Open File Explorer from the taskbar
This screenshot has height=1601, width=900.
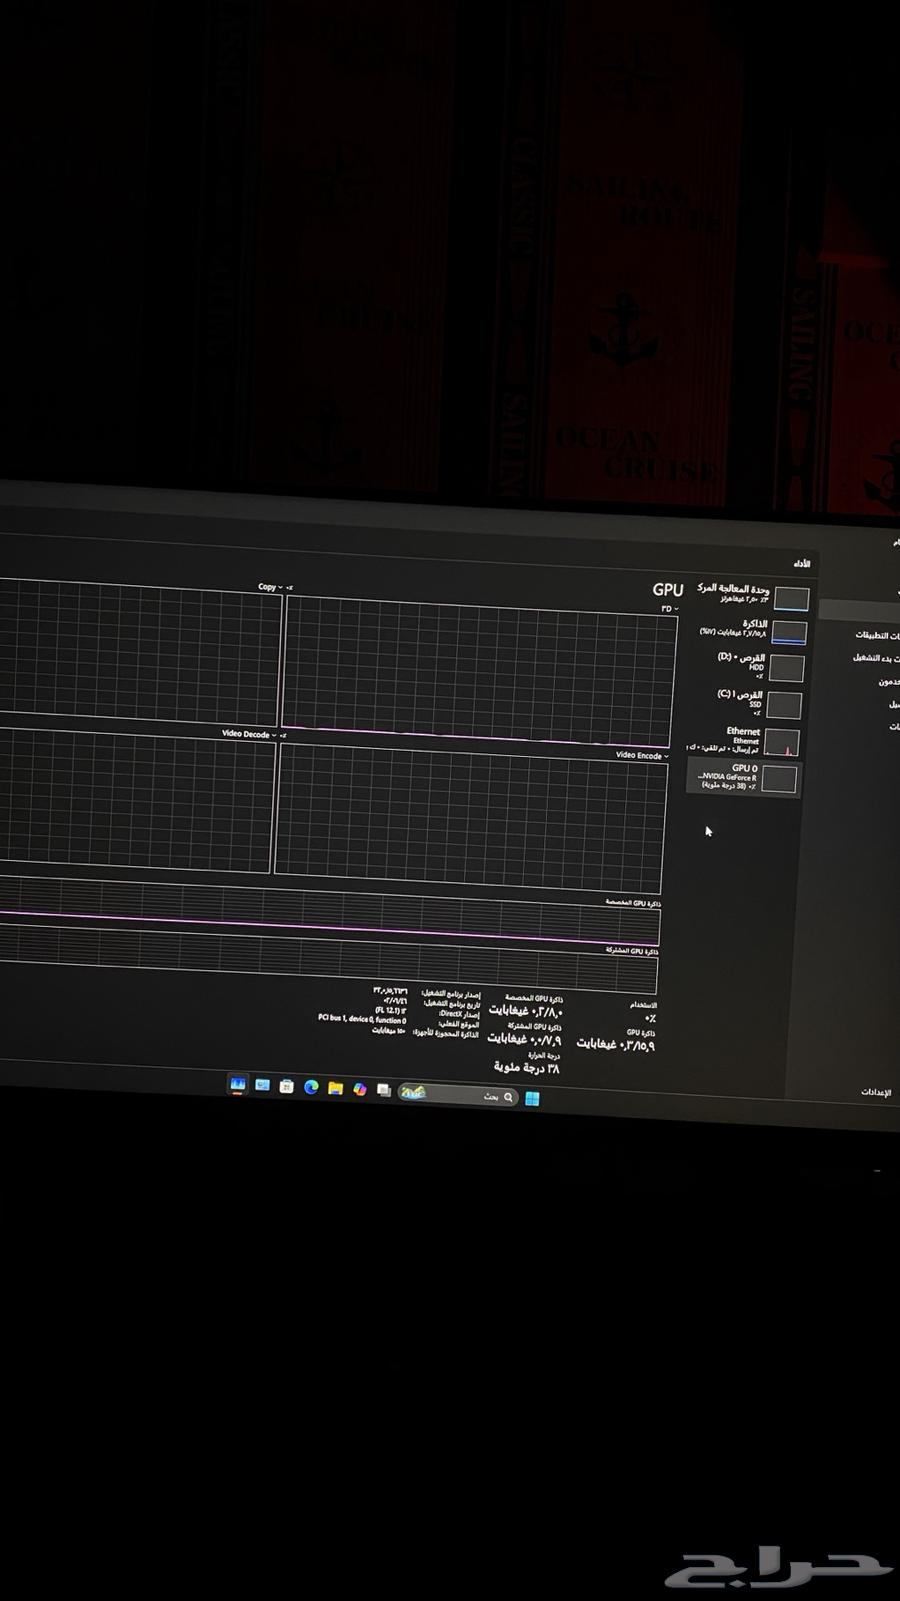pos(335,1088)
